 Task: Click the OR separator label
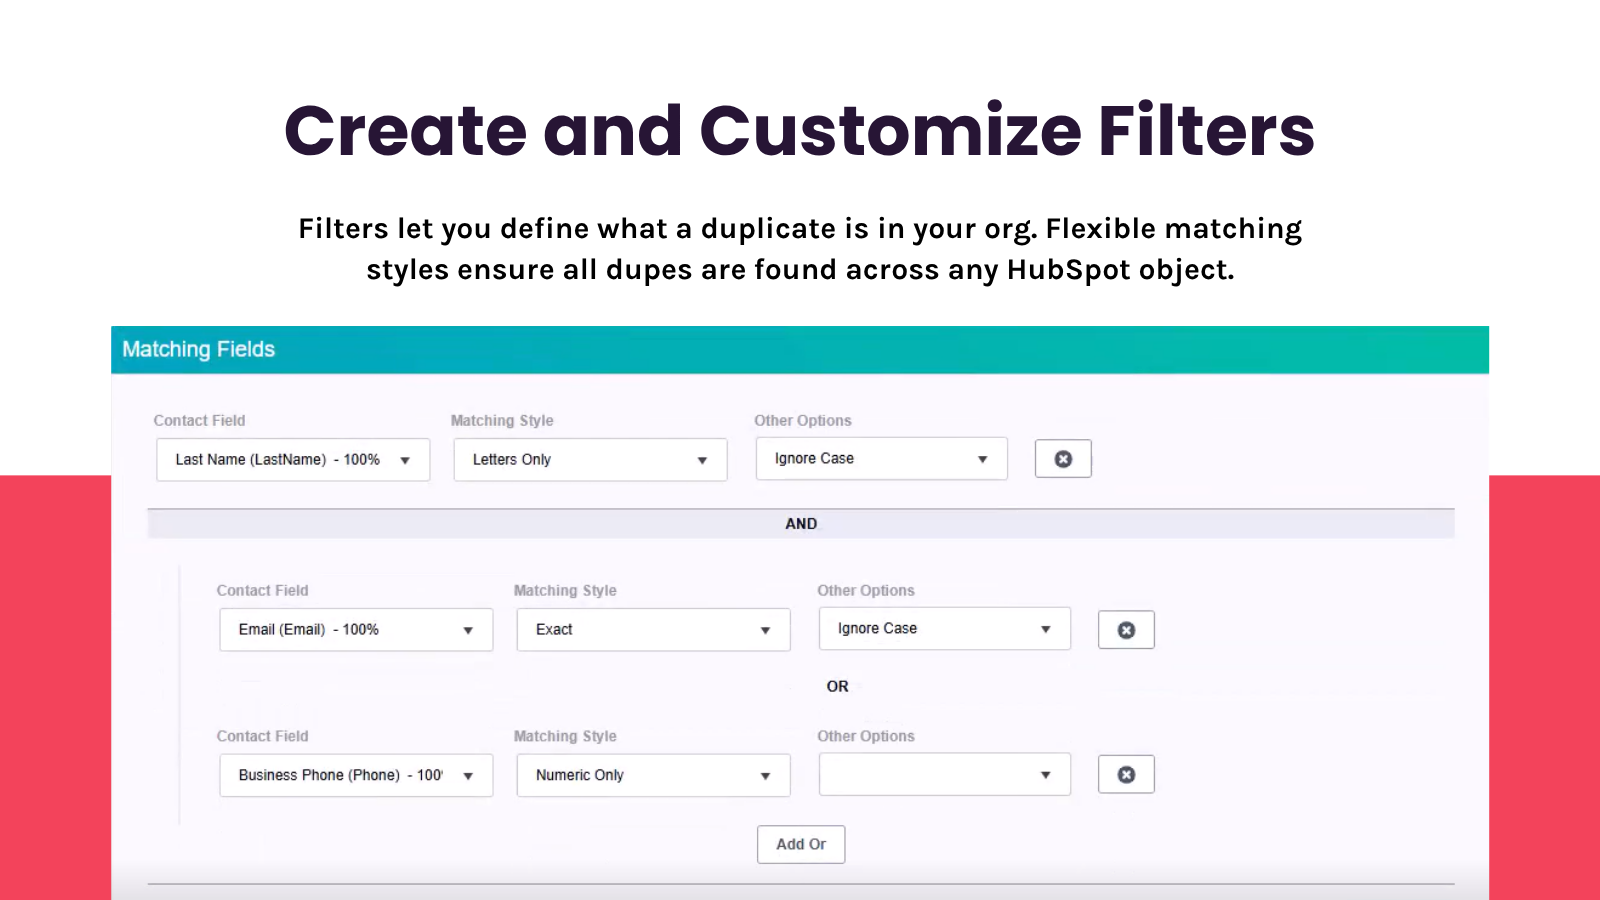pos(838,686)
